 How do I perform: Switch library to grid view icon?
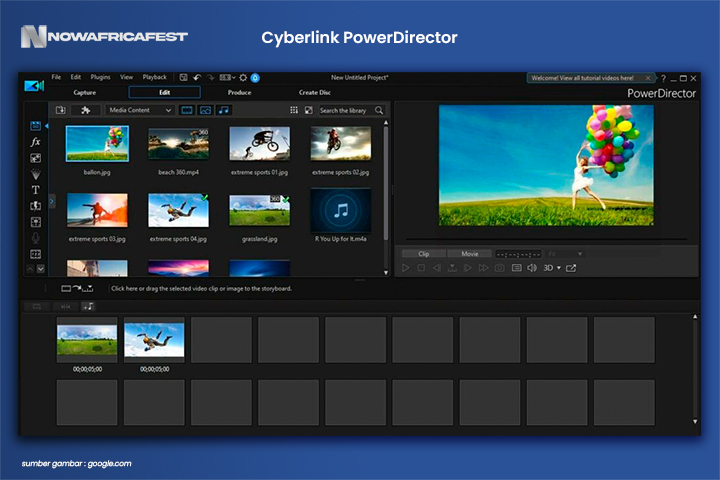point(294,110)
